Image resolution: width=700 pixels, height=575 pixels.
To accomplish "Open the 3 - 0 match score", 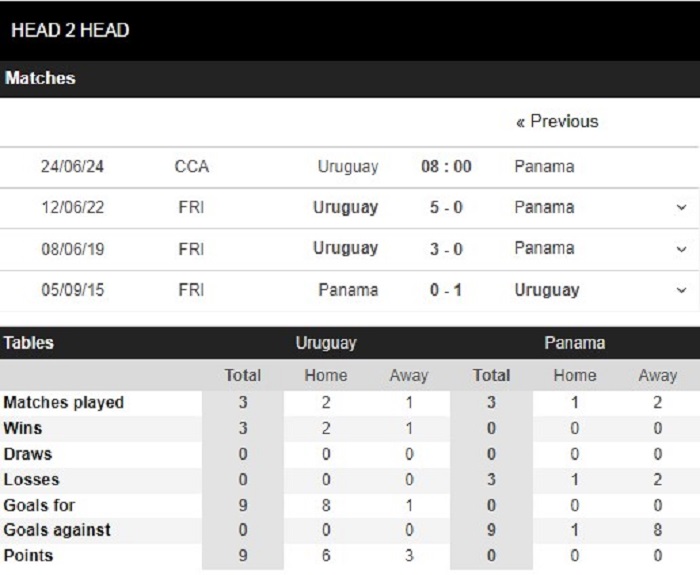I will (446, 249).
